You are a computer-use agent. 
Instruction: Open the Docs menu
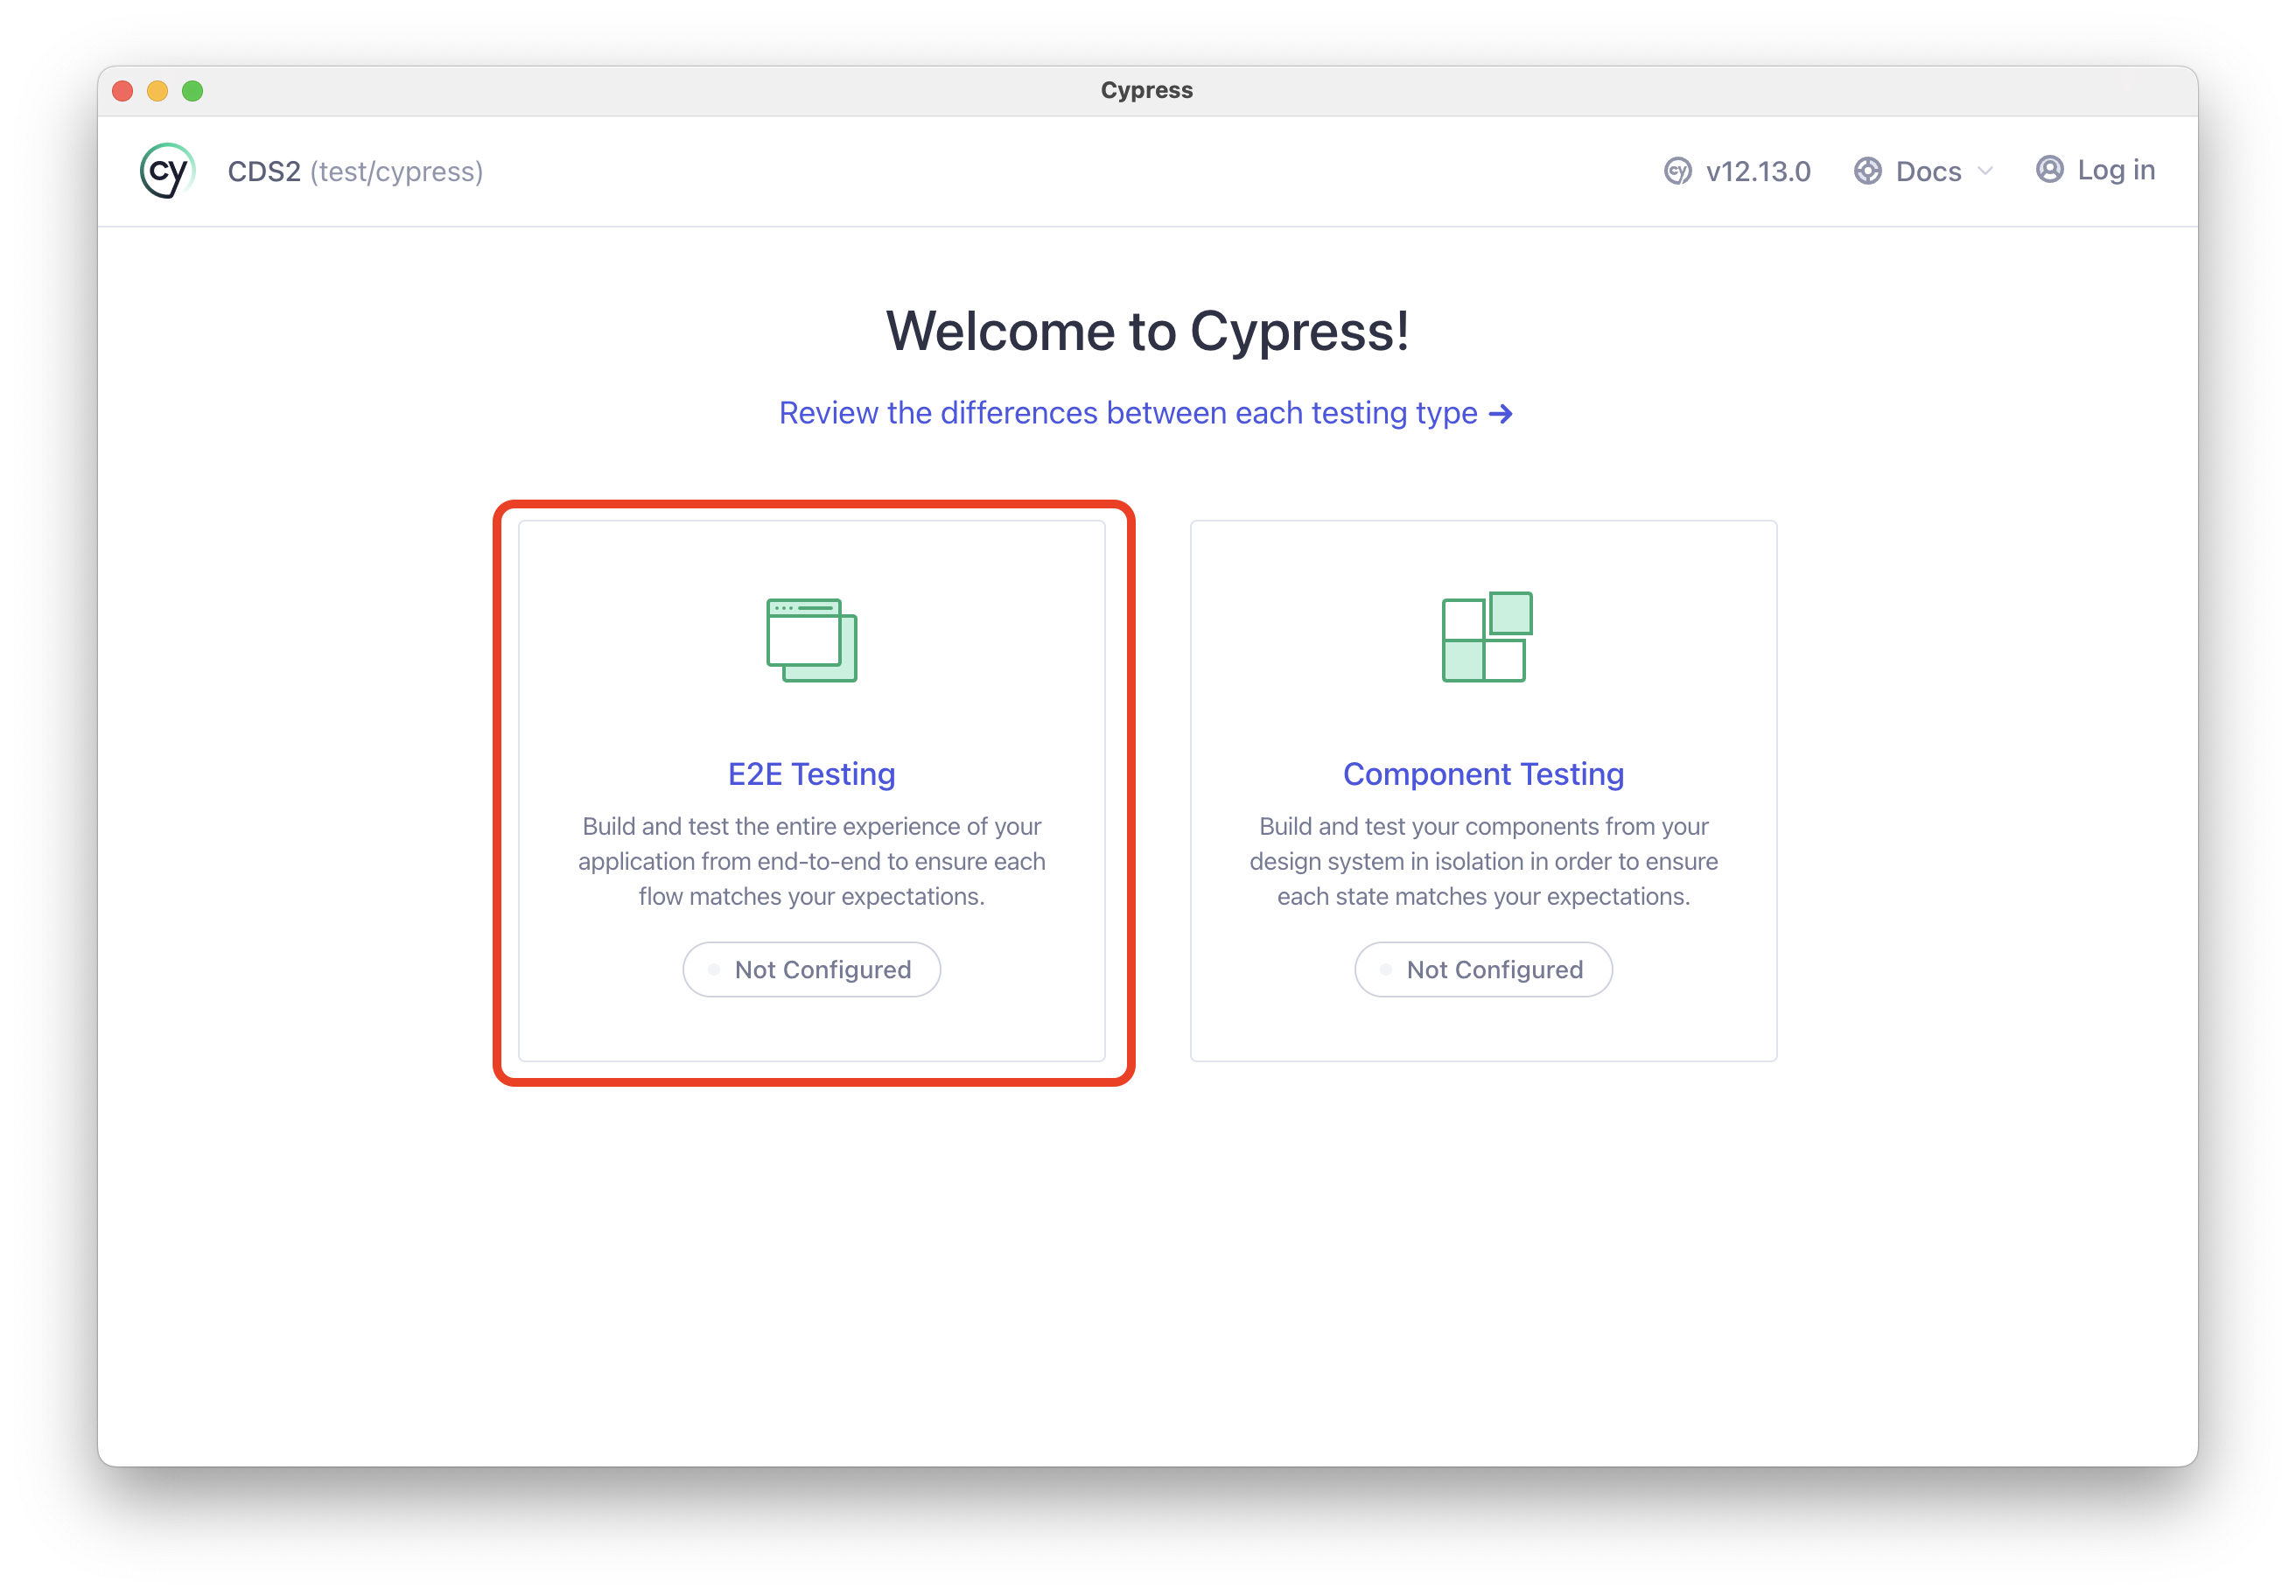[x=1923, y=172]
